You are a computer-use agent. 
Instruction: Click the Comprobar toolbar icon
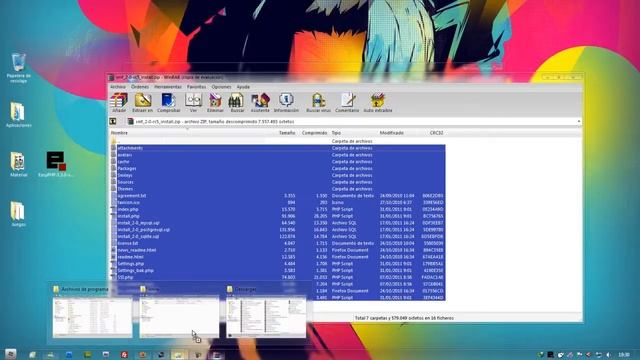169,102
